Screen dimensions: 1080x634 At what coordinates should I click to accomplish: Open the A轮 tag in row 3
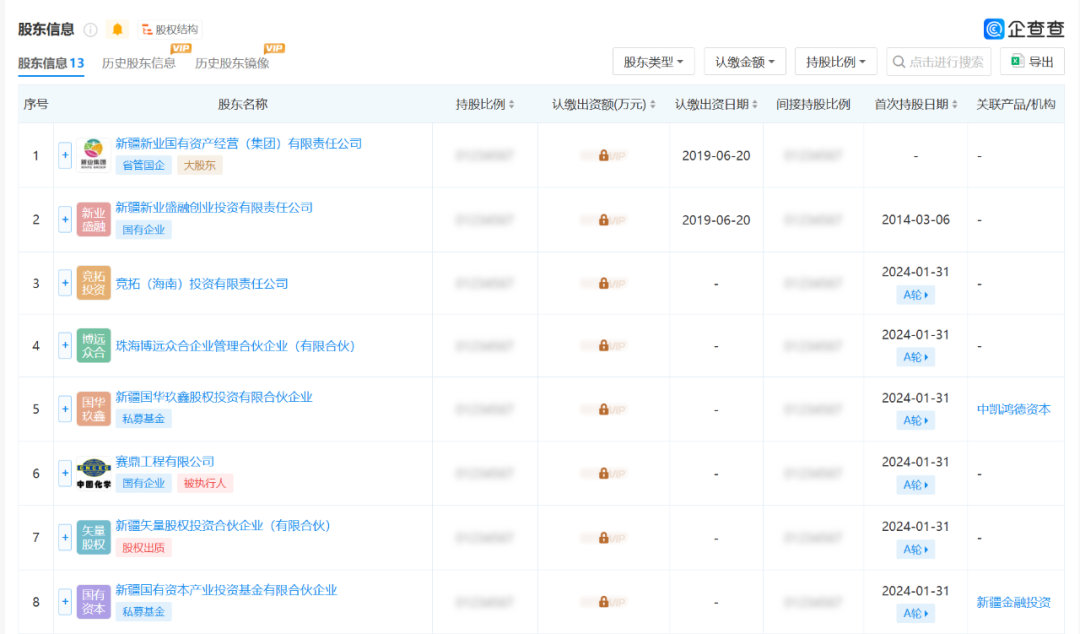click(x=915, y=295)
